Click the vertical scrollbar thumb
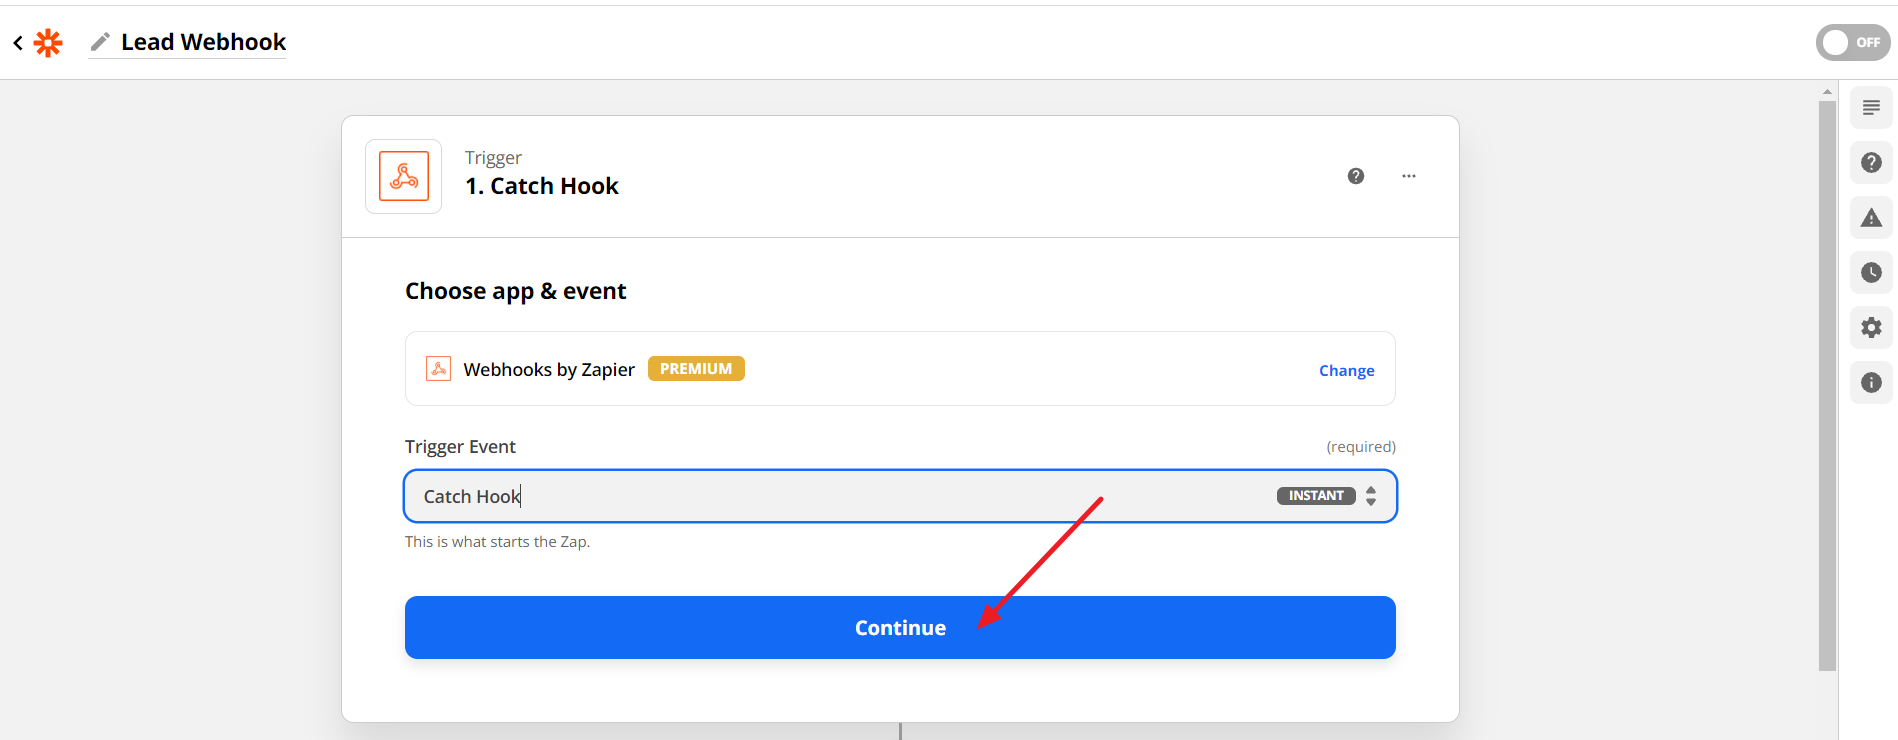This screenshot has height=740, width=1898. [x=1827, y=385]
